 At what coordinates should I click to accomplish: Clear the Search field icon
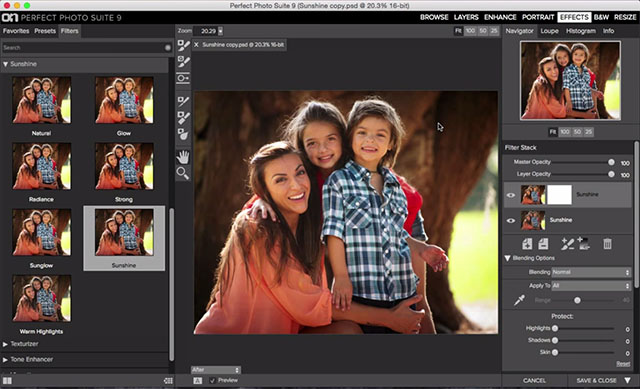(x=168, y=48)
